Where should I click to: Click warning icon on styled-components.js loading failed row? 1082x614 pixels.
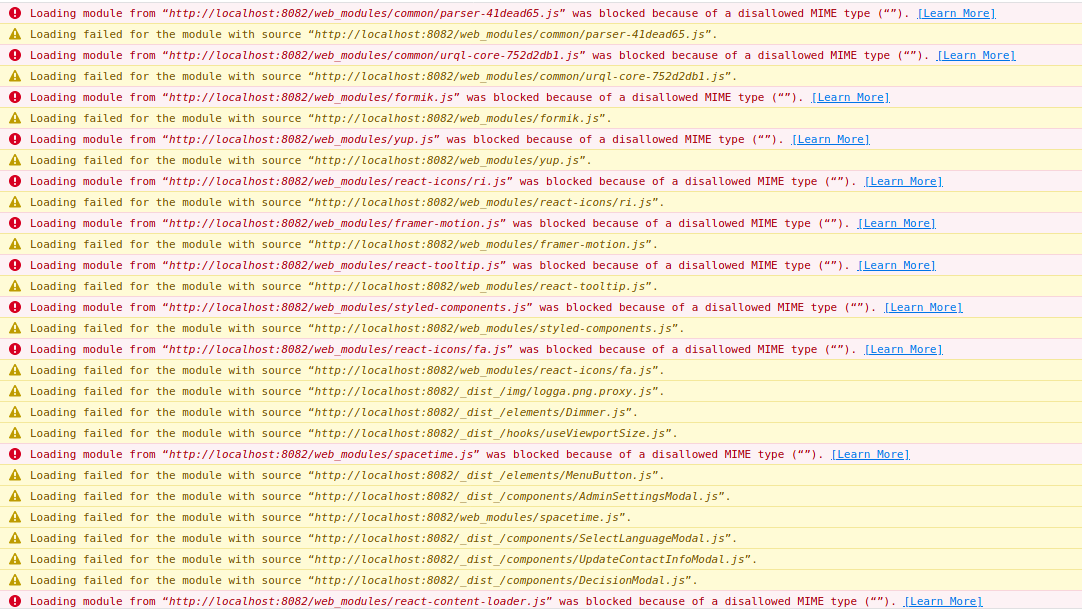(15, 328)
